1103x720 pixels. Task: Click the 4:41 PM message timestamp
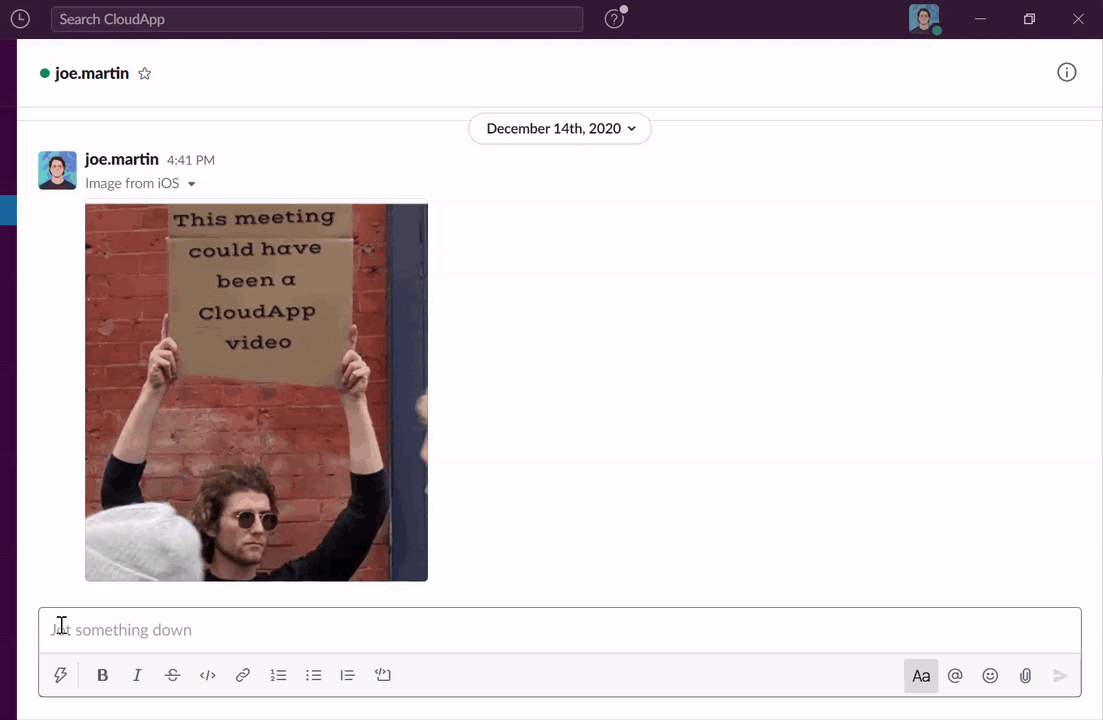pyautogui.click(x=191, y=160)
